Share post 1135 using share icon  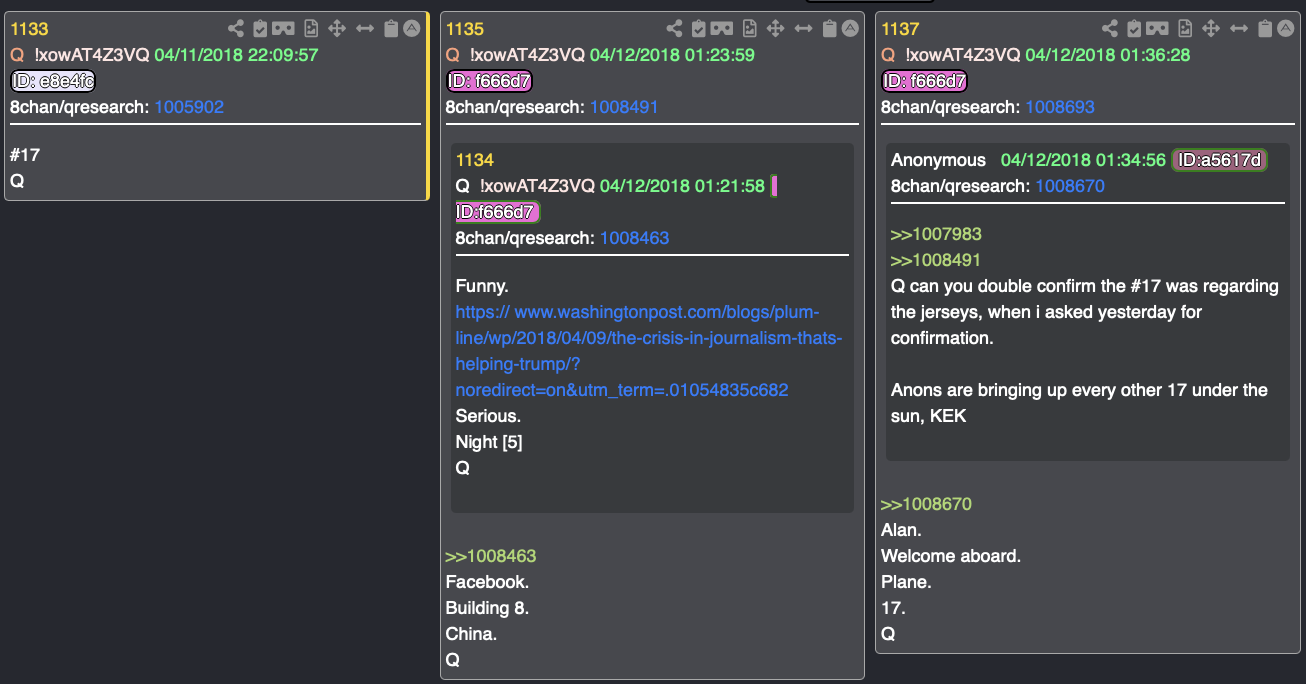[x=675, y=29]
